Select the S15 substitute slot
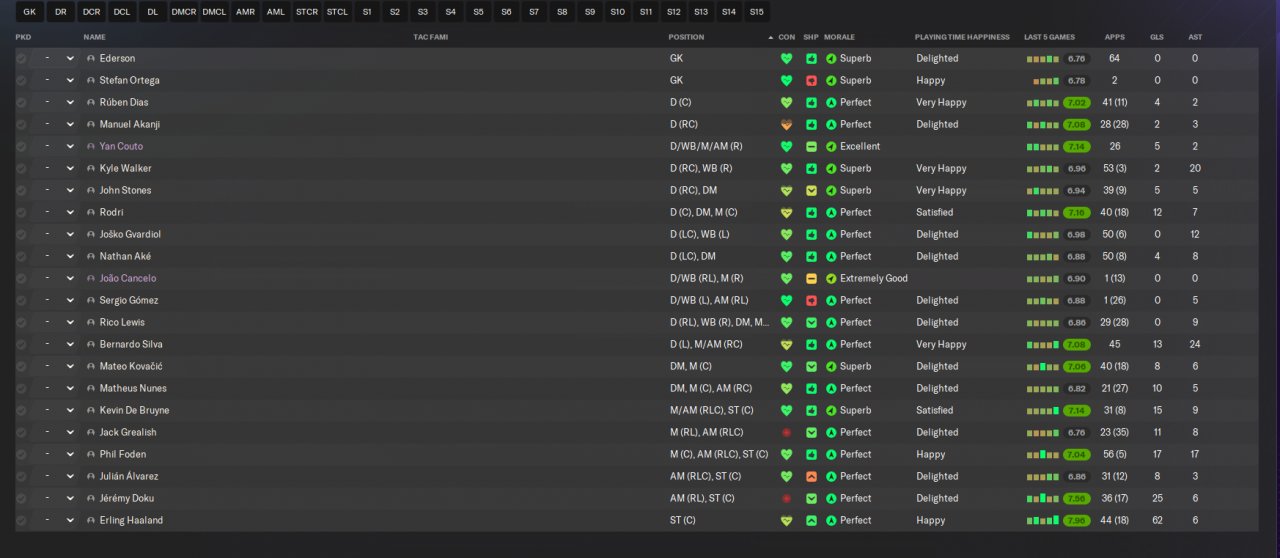 click(x=756, y=12)
